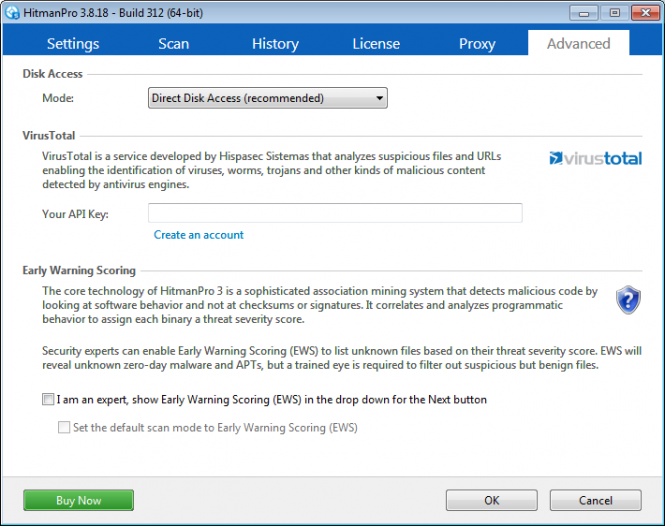This screenshot has width=665, height=526.
Task: Open the History tab
Action: [x=275, y=44]
